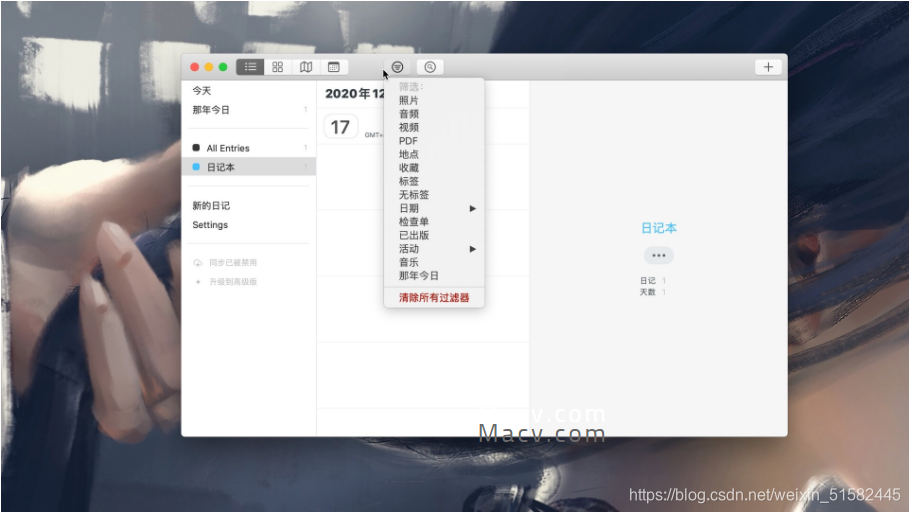Open the journal options ellipsis button

point(658,255)
